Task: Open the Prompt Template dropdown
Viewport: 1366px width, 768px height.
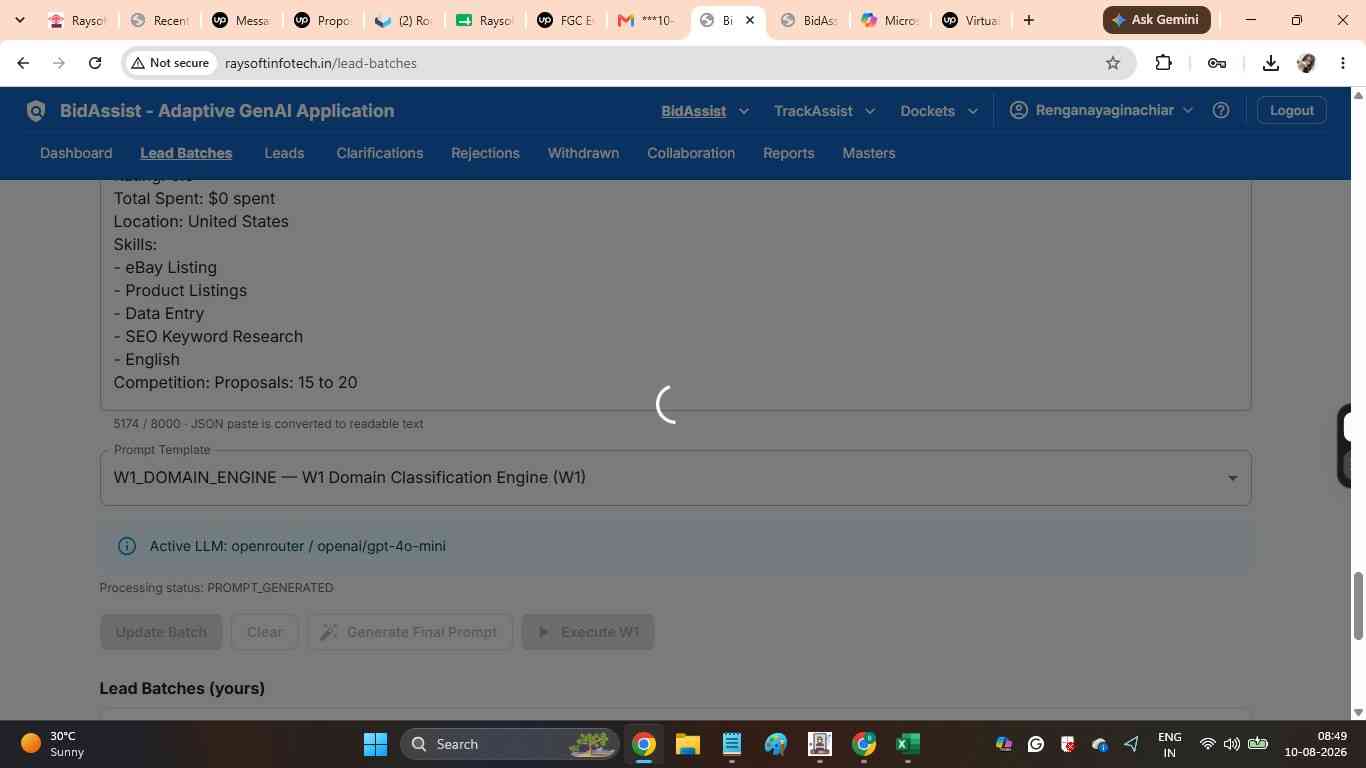Action: coord(676,478)
